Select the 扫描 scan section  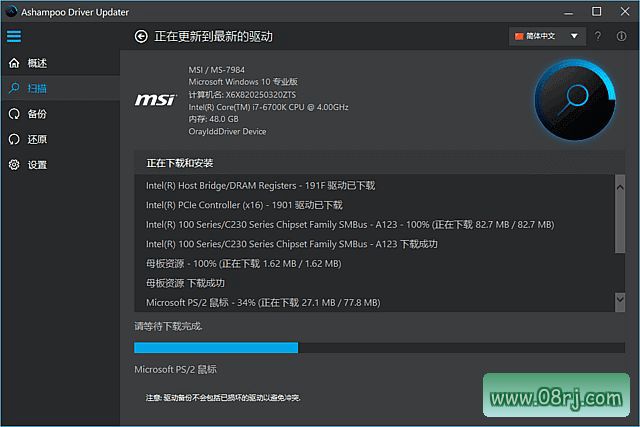[37, 89]
